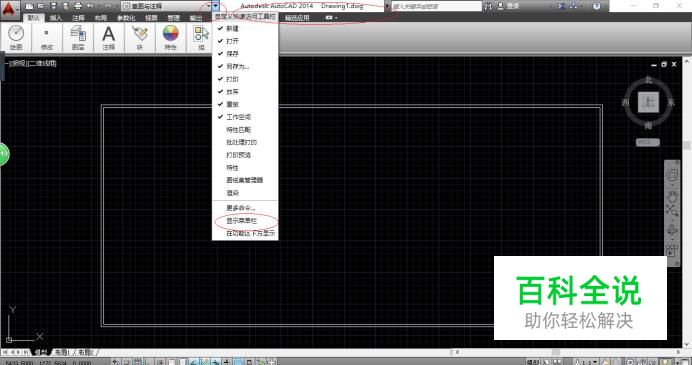
Task: Uncheck 工作空间 in the customize toolbar list
Action: [245, 117]
